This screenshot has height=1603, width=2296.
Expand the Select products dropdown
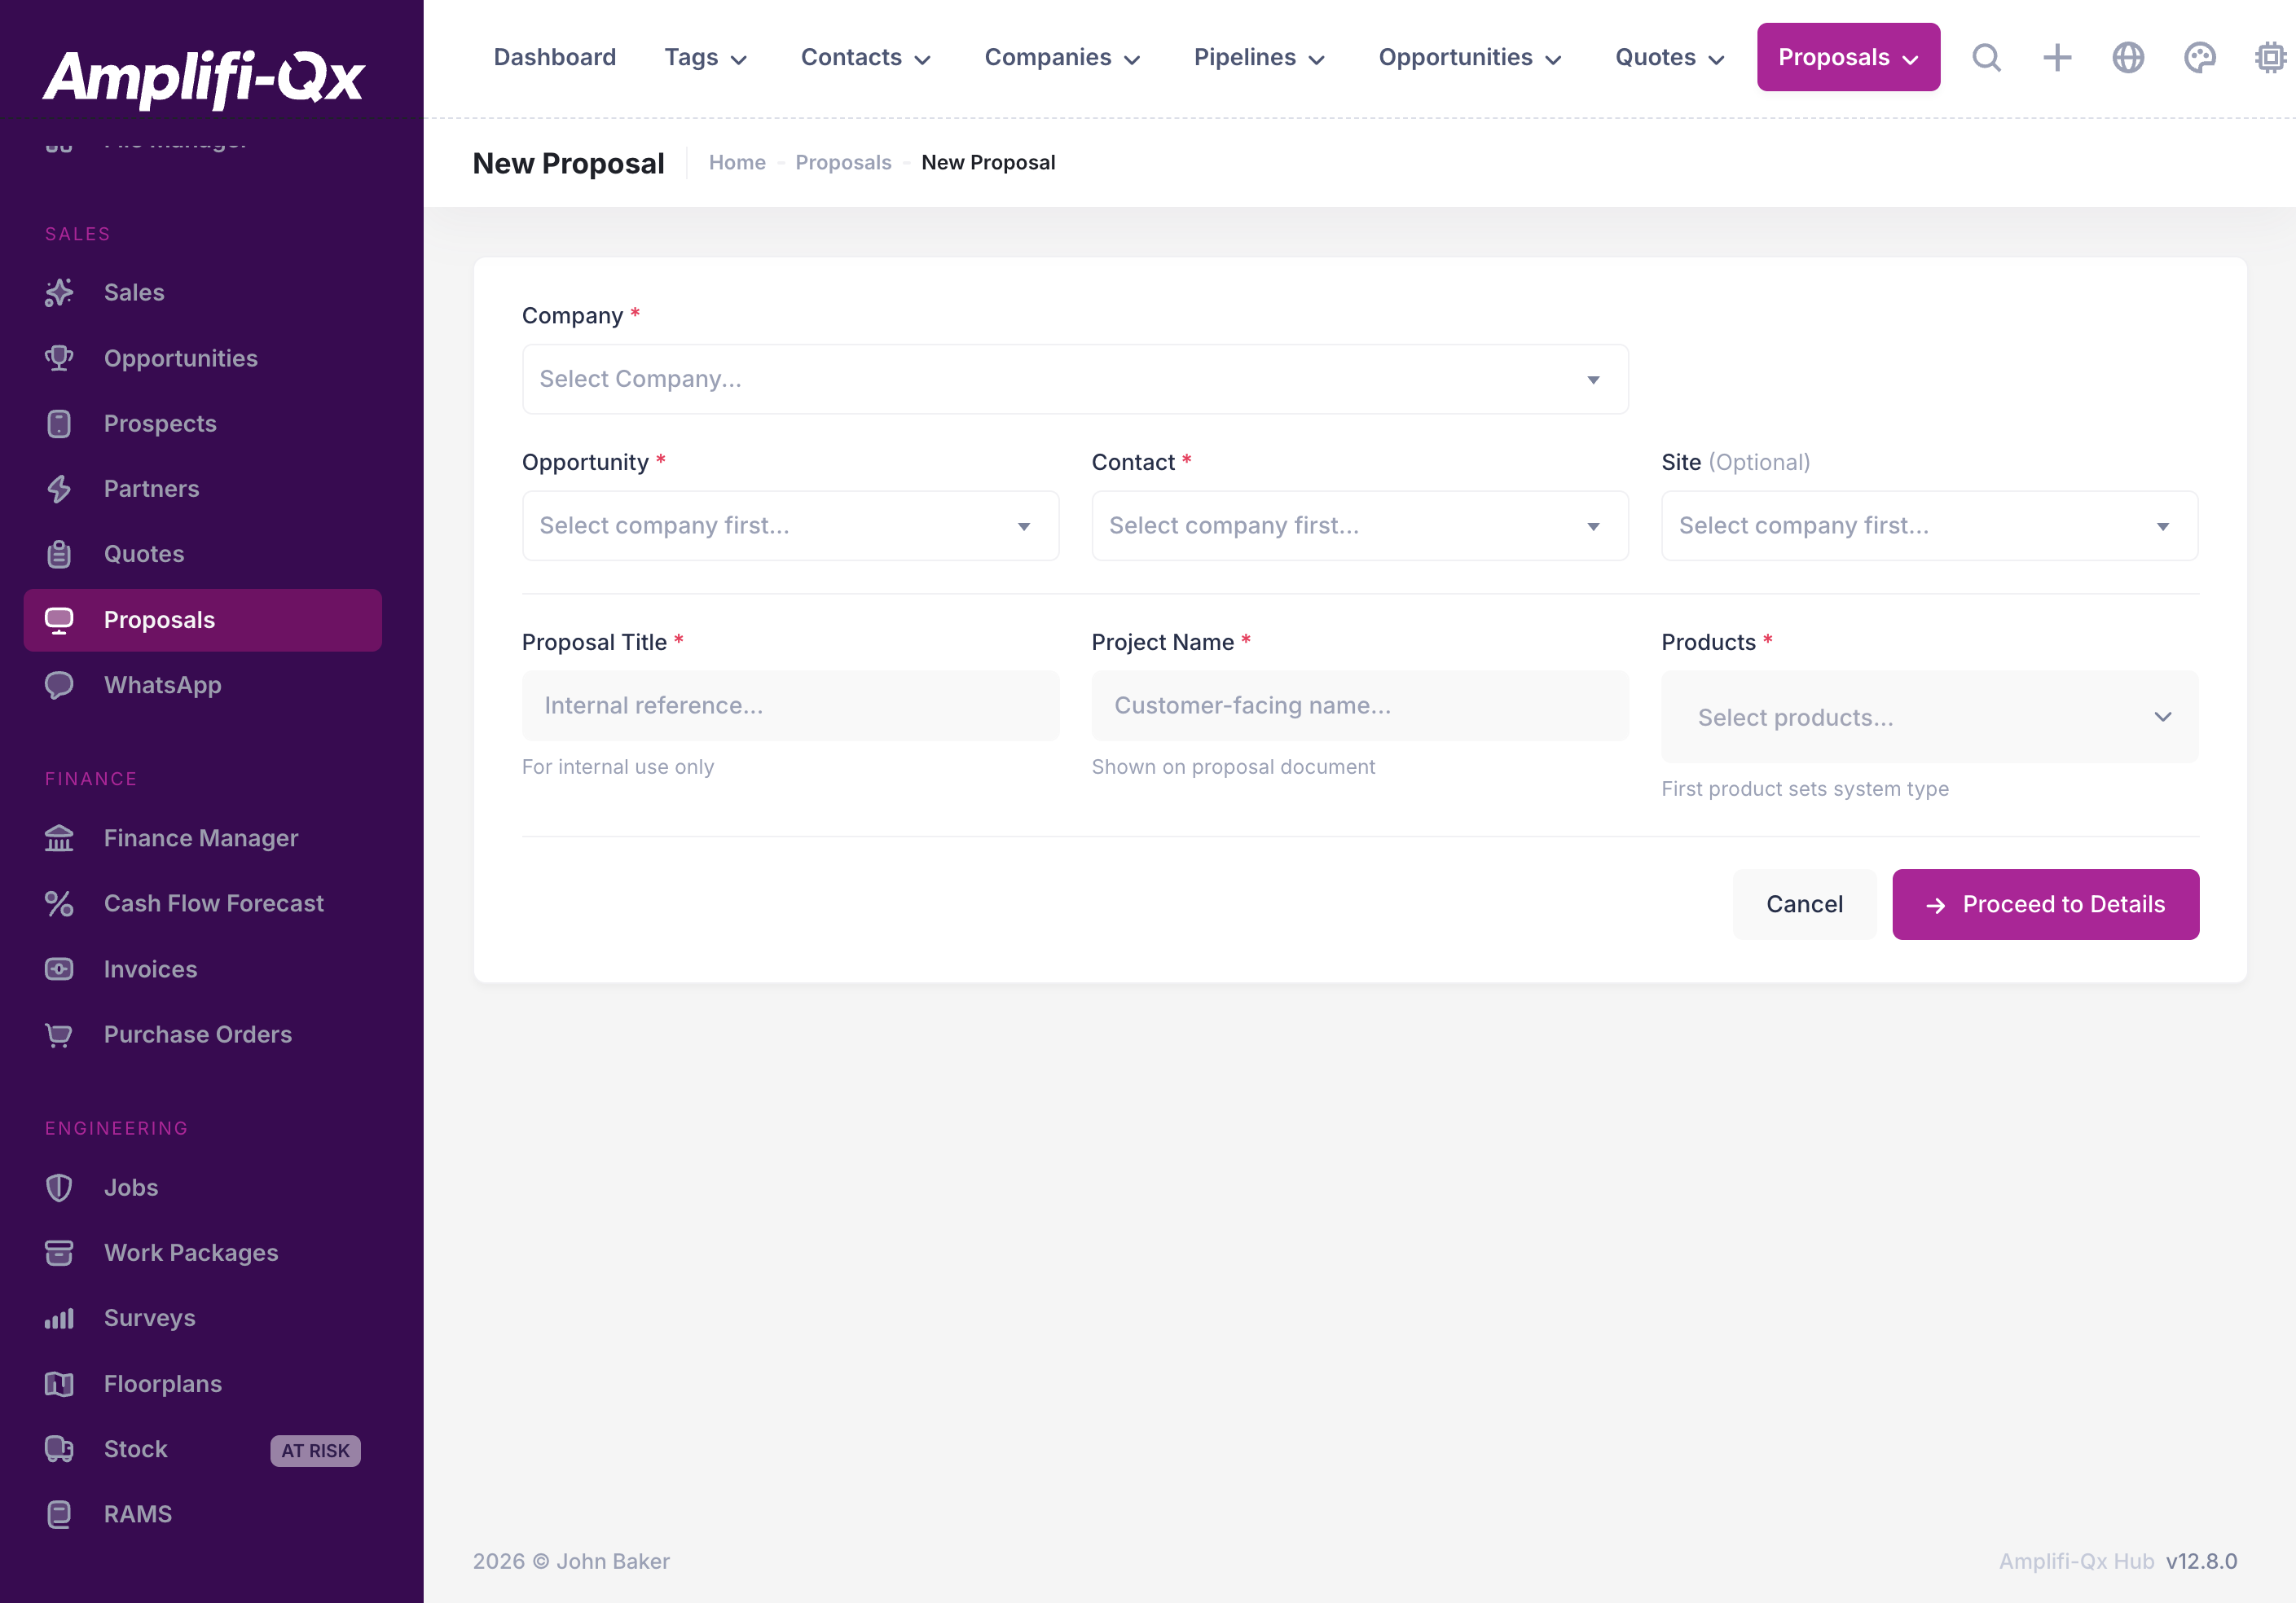click(1929, 717)
